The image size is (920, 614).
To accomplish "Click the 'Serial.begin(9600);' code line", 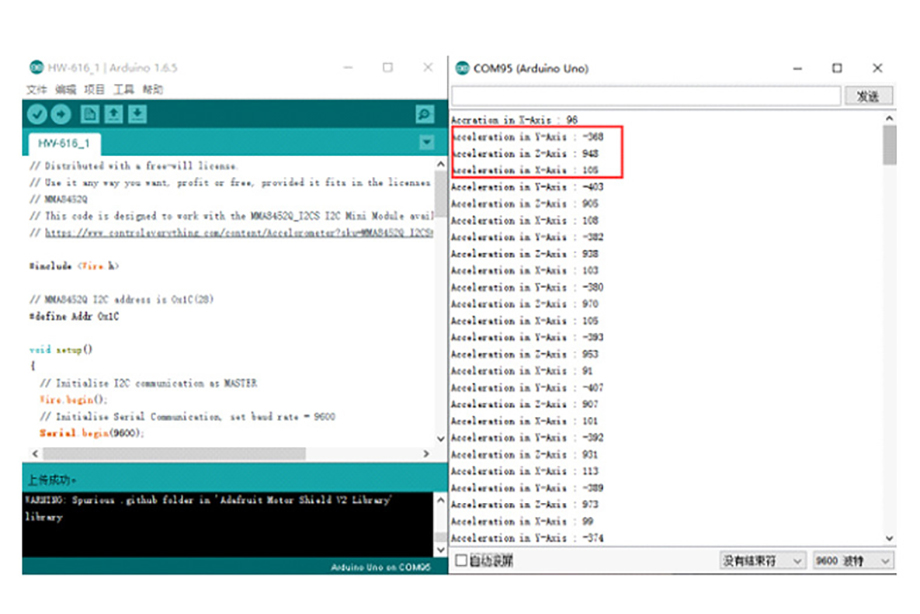I will pyautogui.click(x=92, y=433).
